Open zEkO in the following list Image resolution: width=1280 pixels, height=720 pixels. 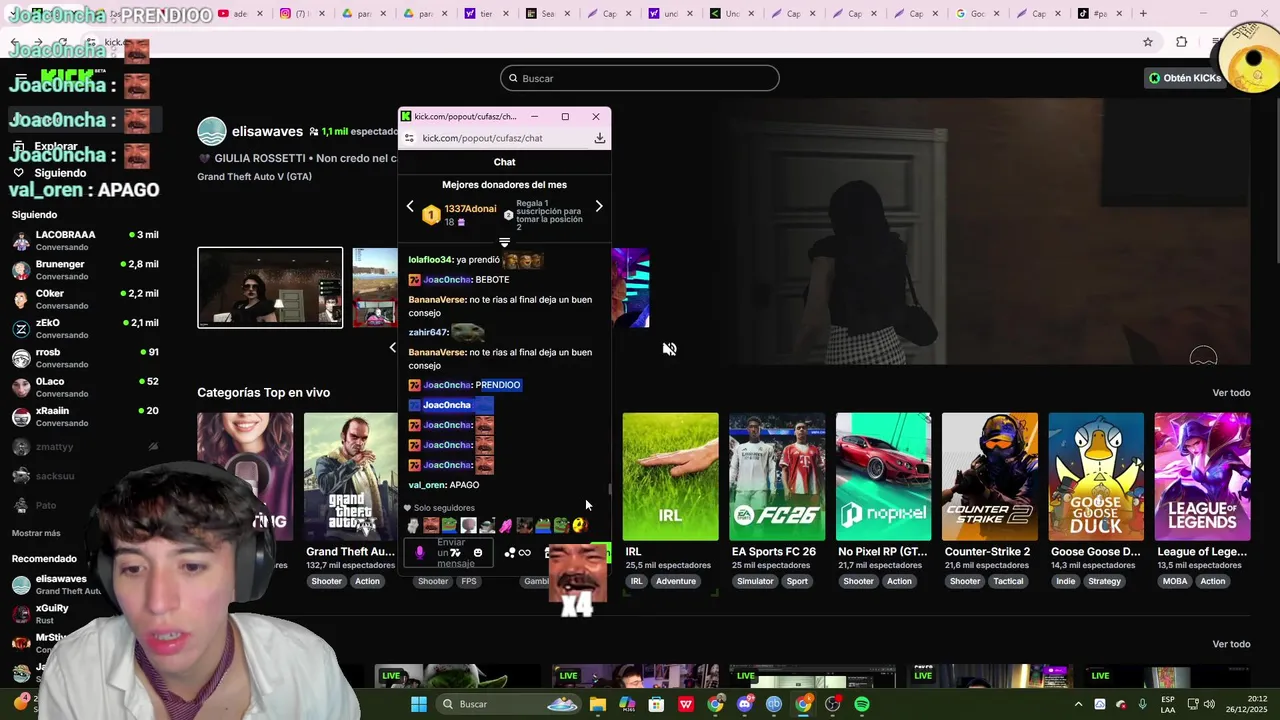(x=85, y=329)
